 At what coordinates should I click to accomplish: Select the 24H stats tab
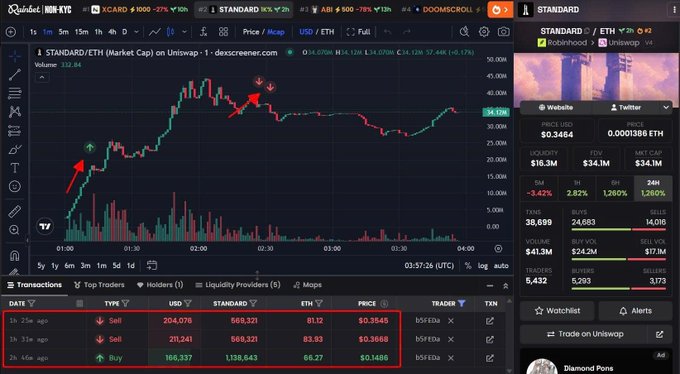click(653, 188)
